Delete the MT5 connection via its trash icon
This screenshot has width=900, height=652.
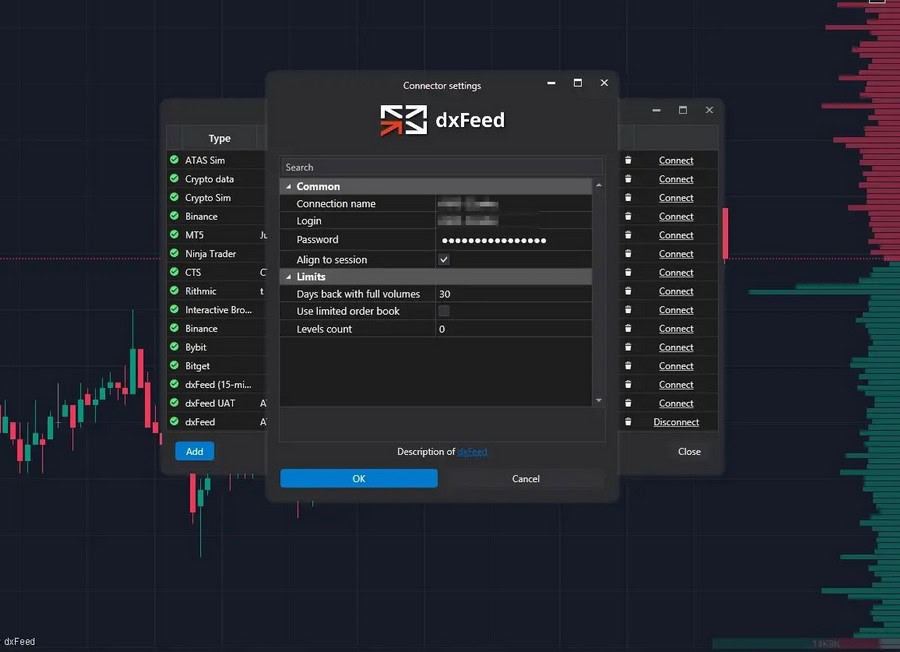tap(628, 235)
